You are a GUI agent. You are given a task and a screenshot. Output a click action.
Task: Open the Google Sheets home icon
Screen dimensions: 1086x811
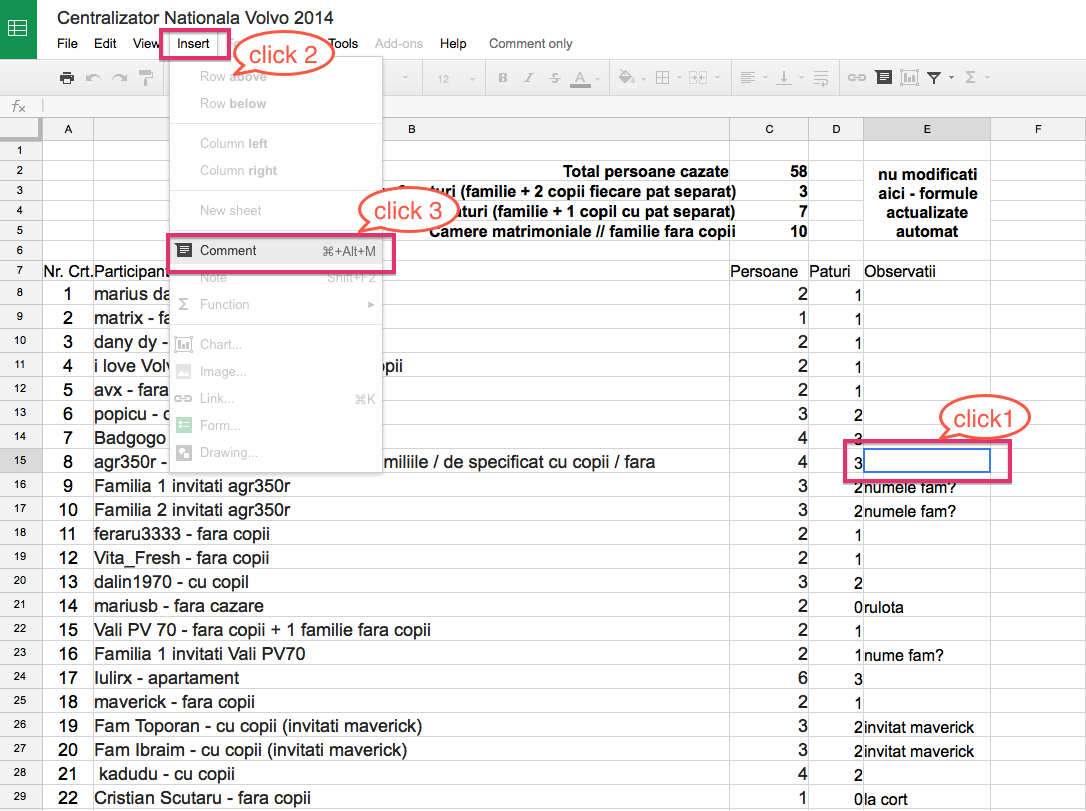17,28
